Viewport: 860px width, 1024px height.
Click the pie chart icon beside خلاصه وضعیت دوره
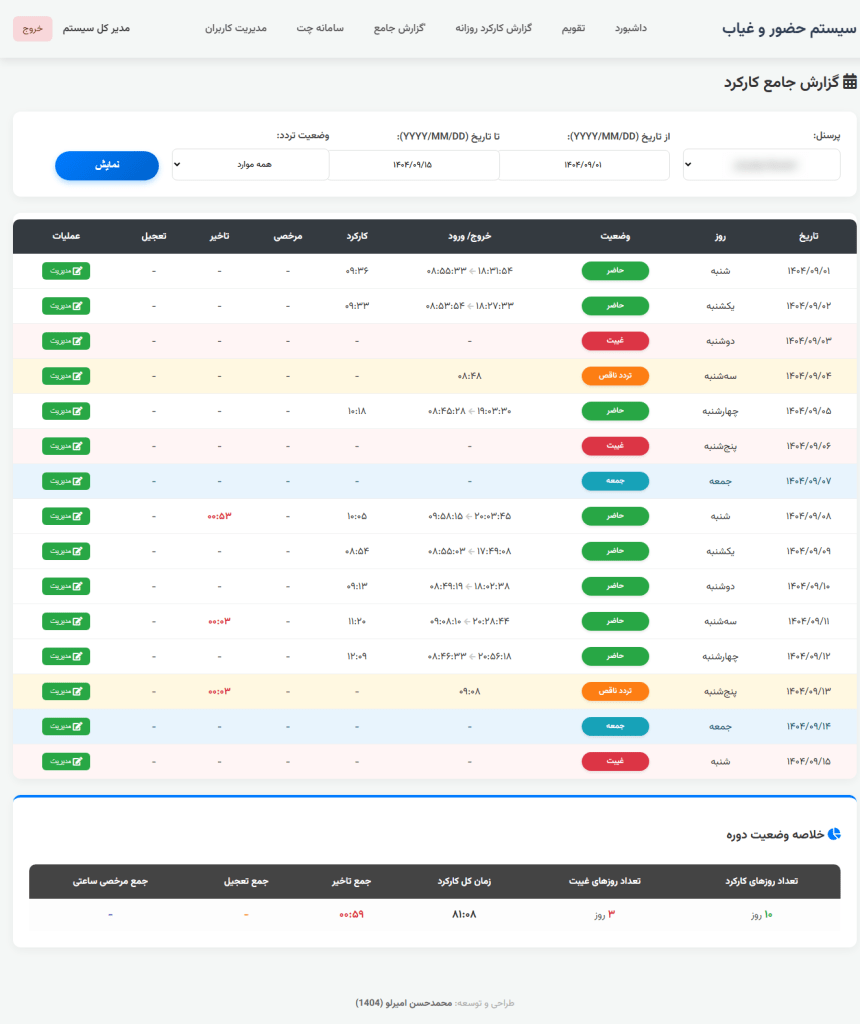tap(835, 833)
